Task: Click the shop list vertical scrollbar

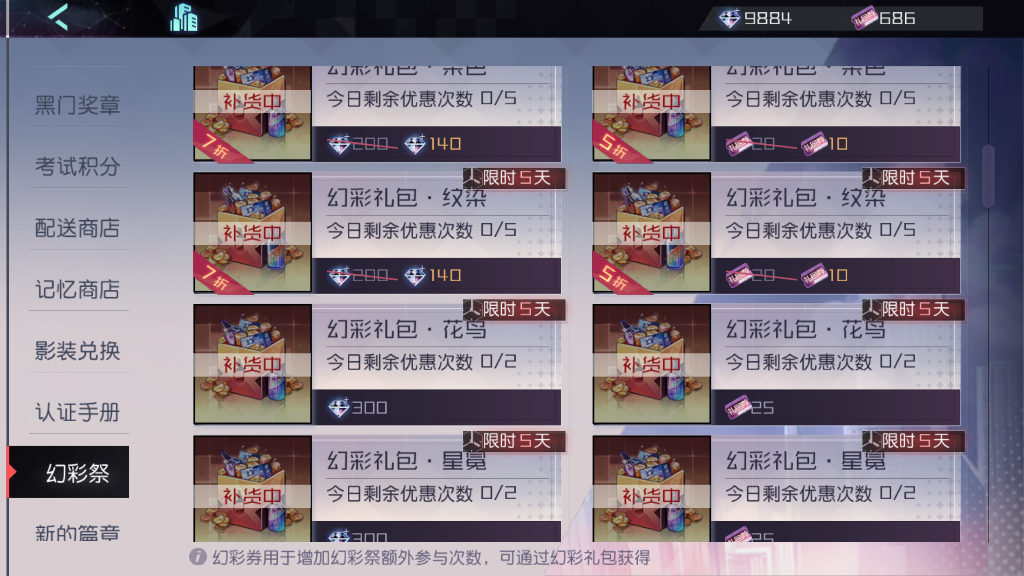Action: click(988, 176)
